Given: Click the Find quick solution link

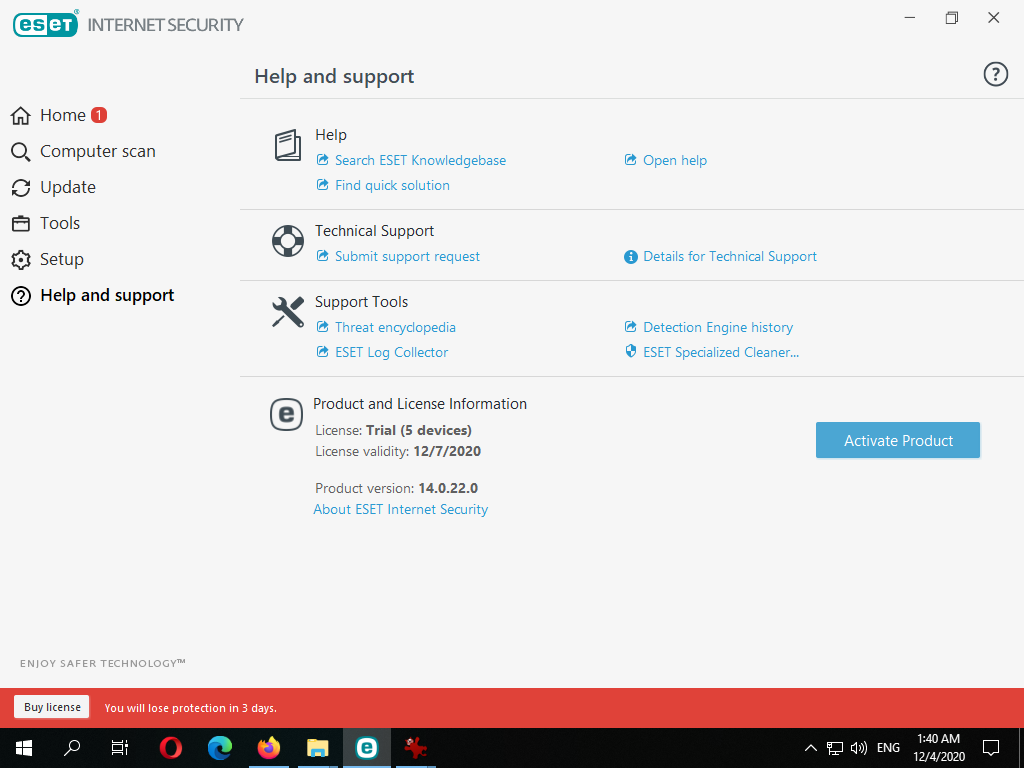Looking at the screenshot, I should tap(383, 185).
